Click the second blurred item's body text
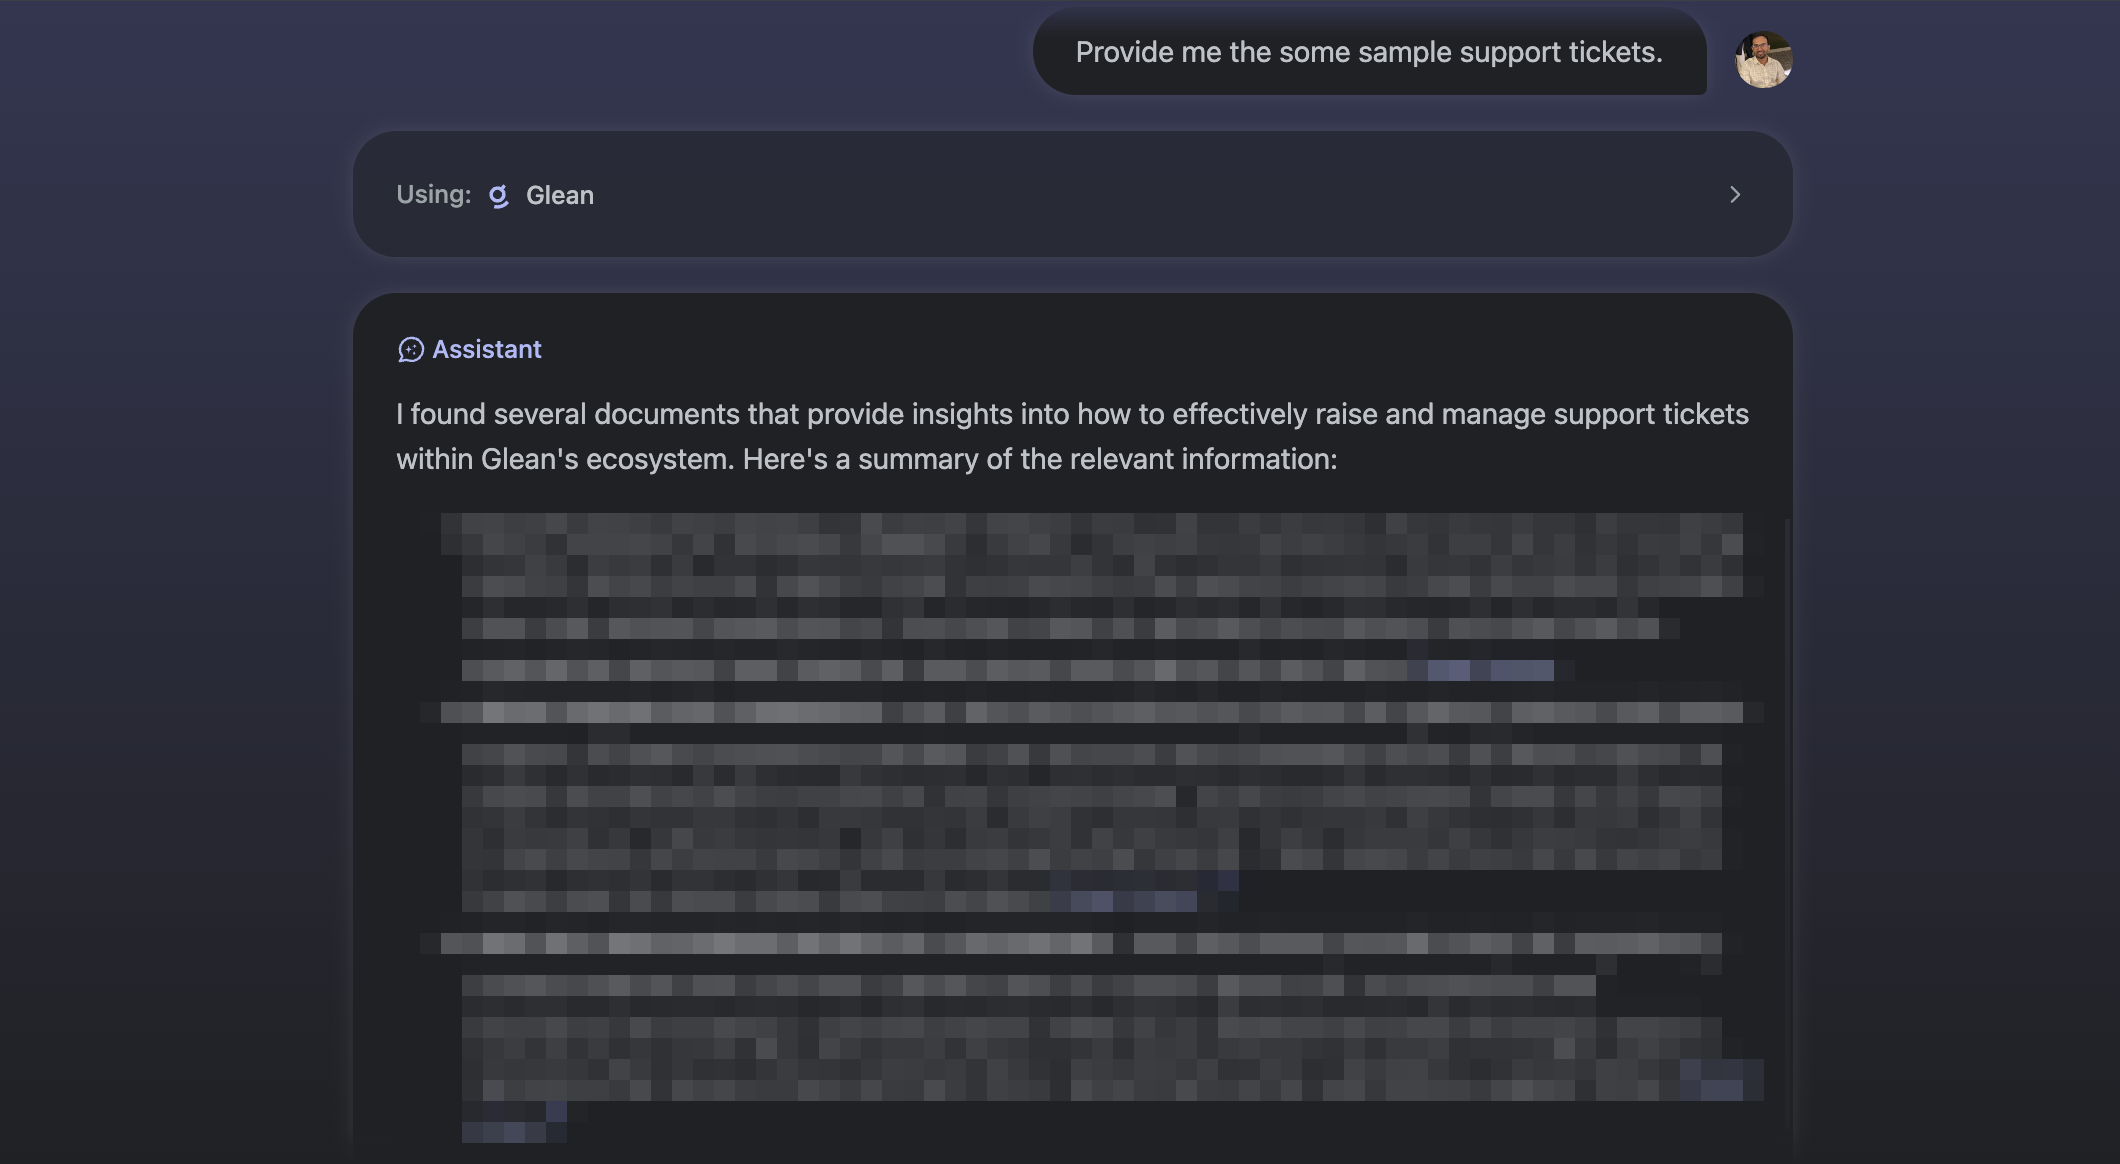The height and width of the screenshot is (1164, 2120). click(x=1090, y=817)
